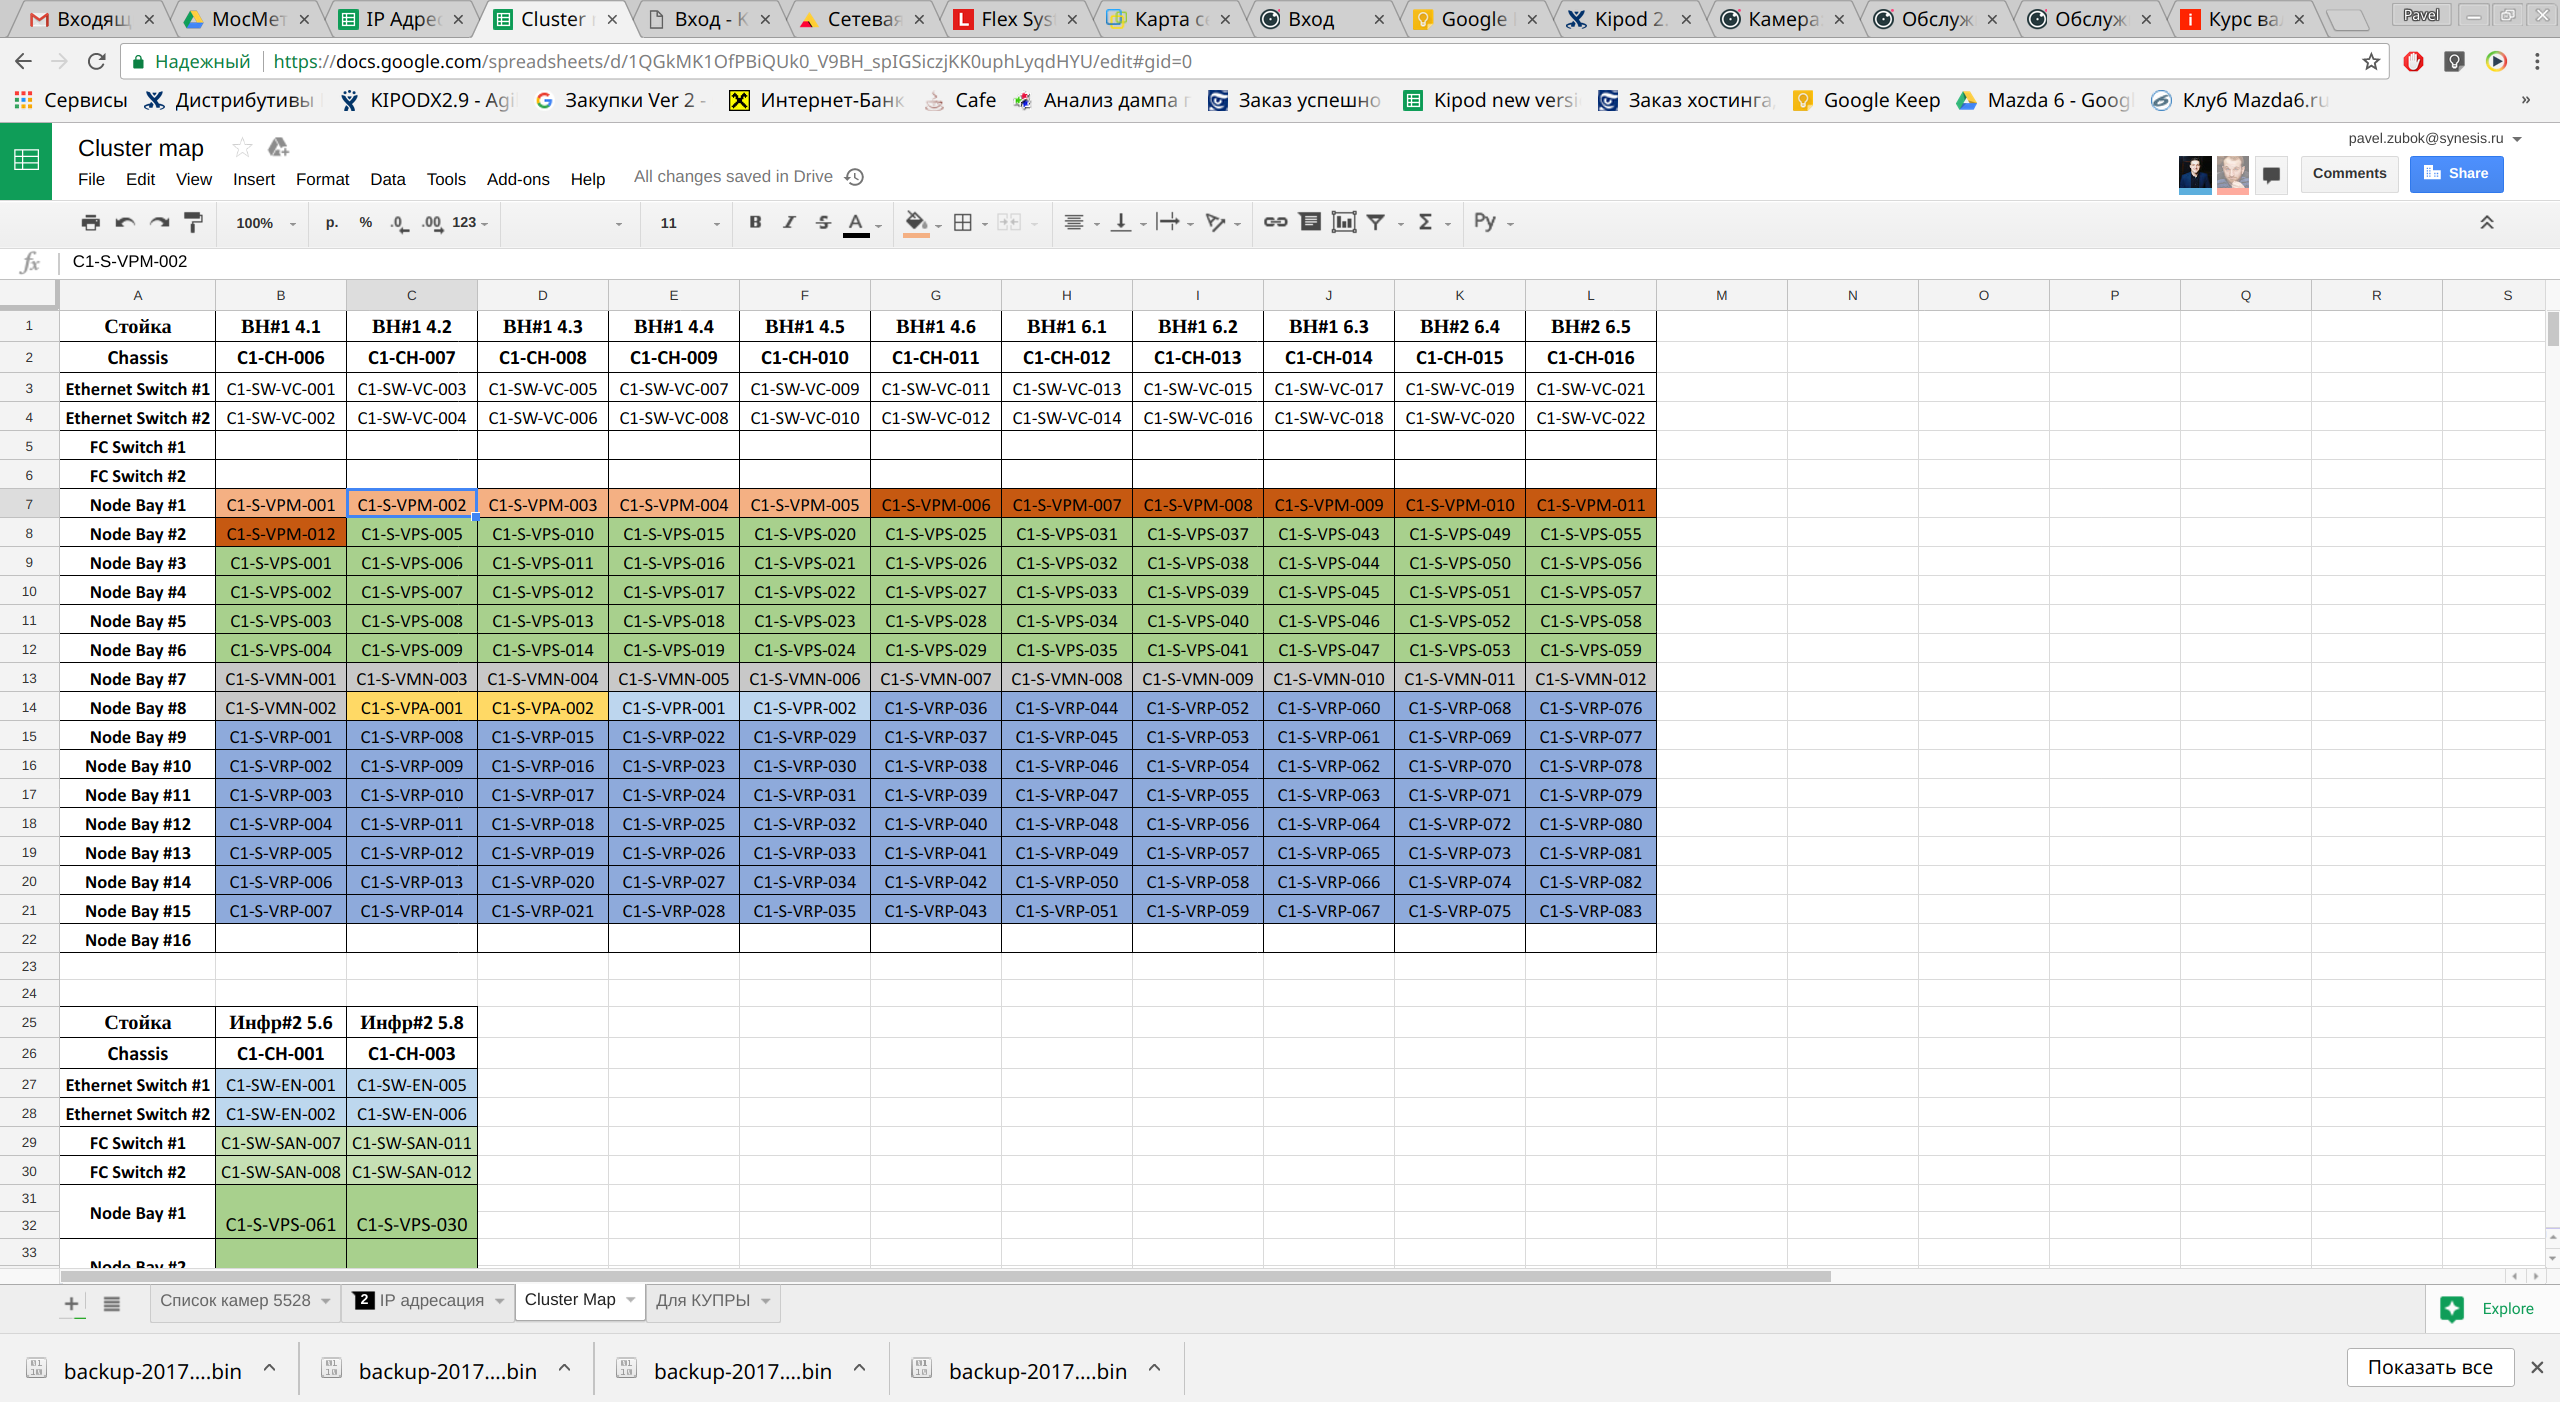Screen dimensions: 2560x1402
Task: Toggle strikethrough formatting
Action: (x=823, y=222)
